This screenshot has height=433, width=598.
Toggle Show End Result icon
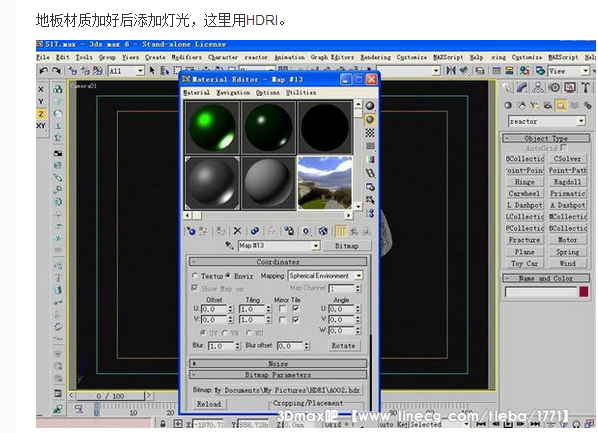click(340, 231)
